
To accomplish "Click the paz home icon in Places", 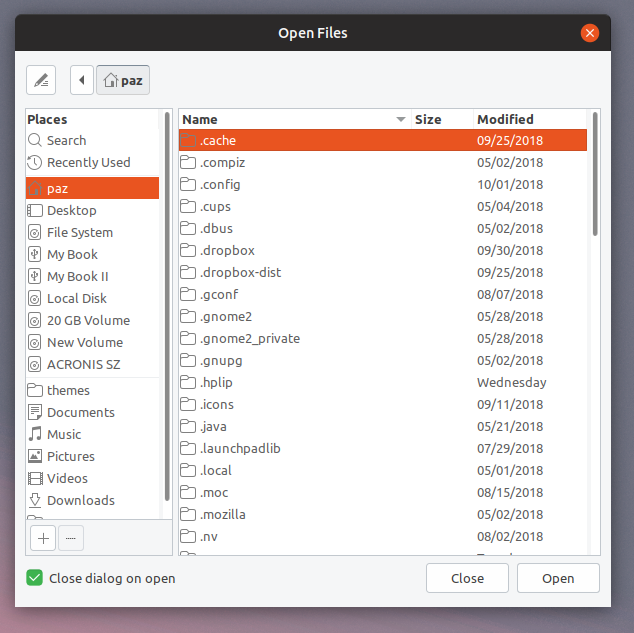I will (x=35, y=188).
